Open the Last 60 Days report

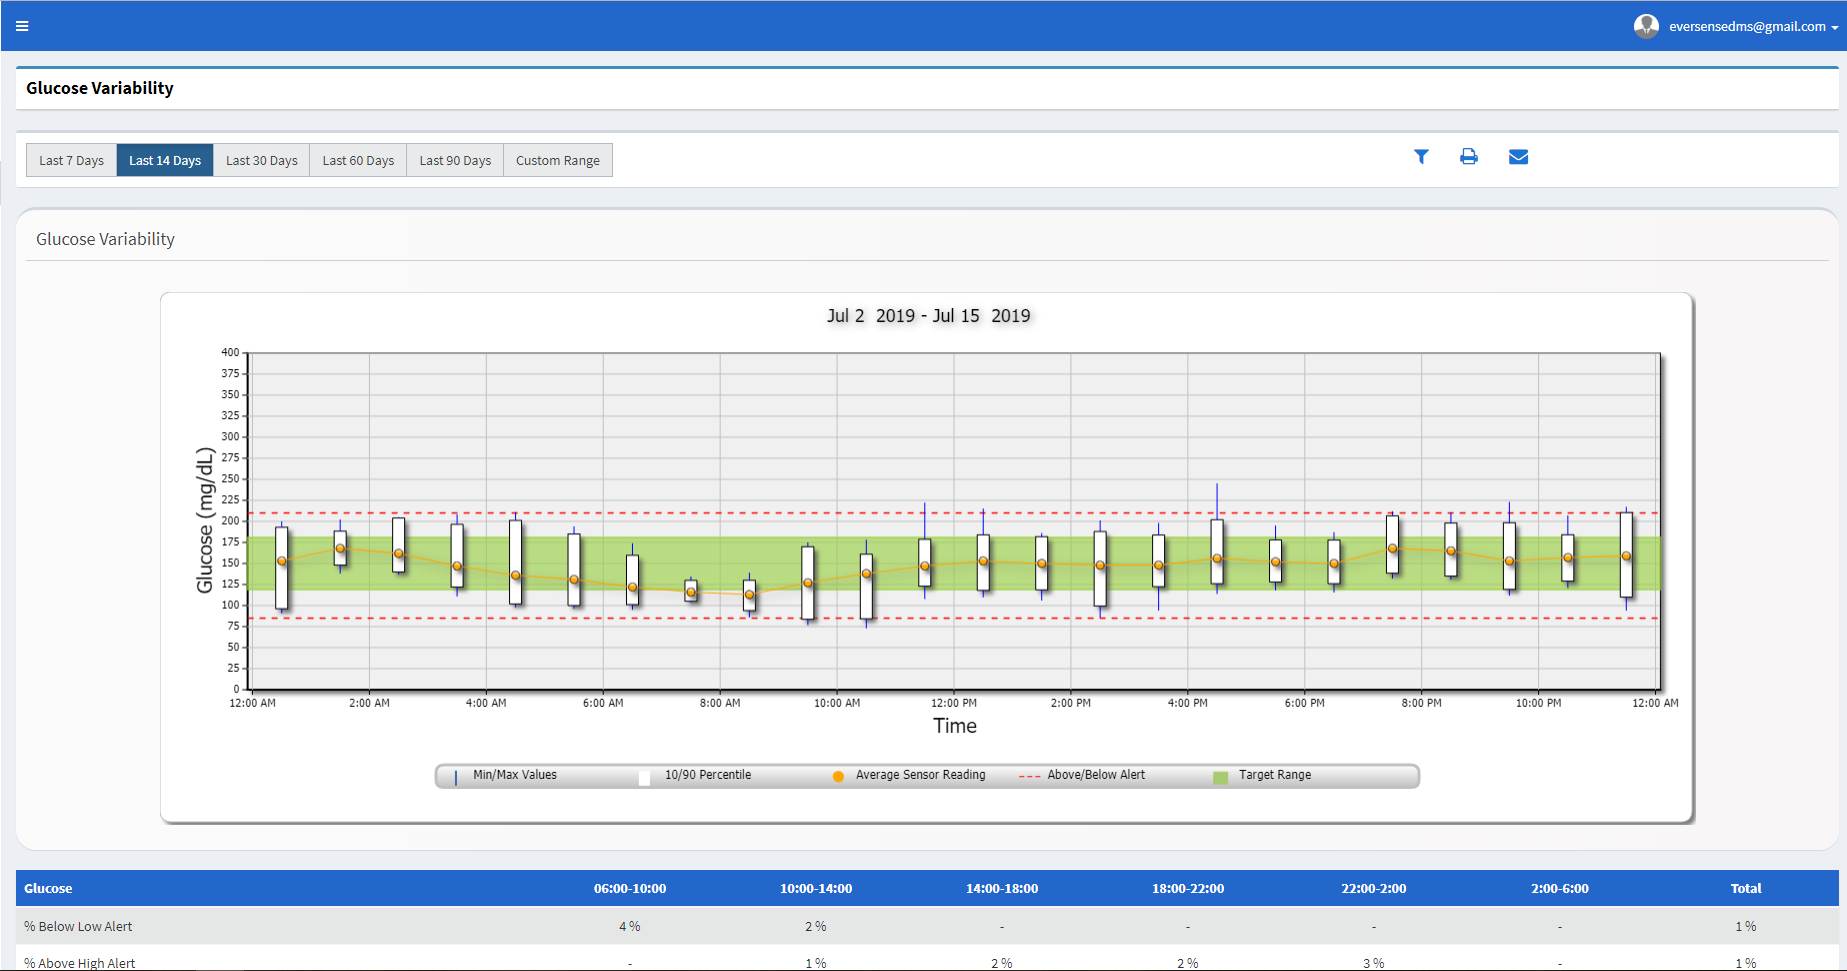point(357,160)
